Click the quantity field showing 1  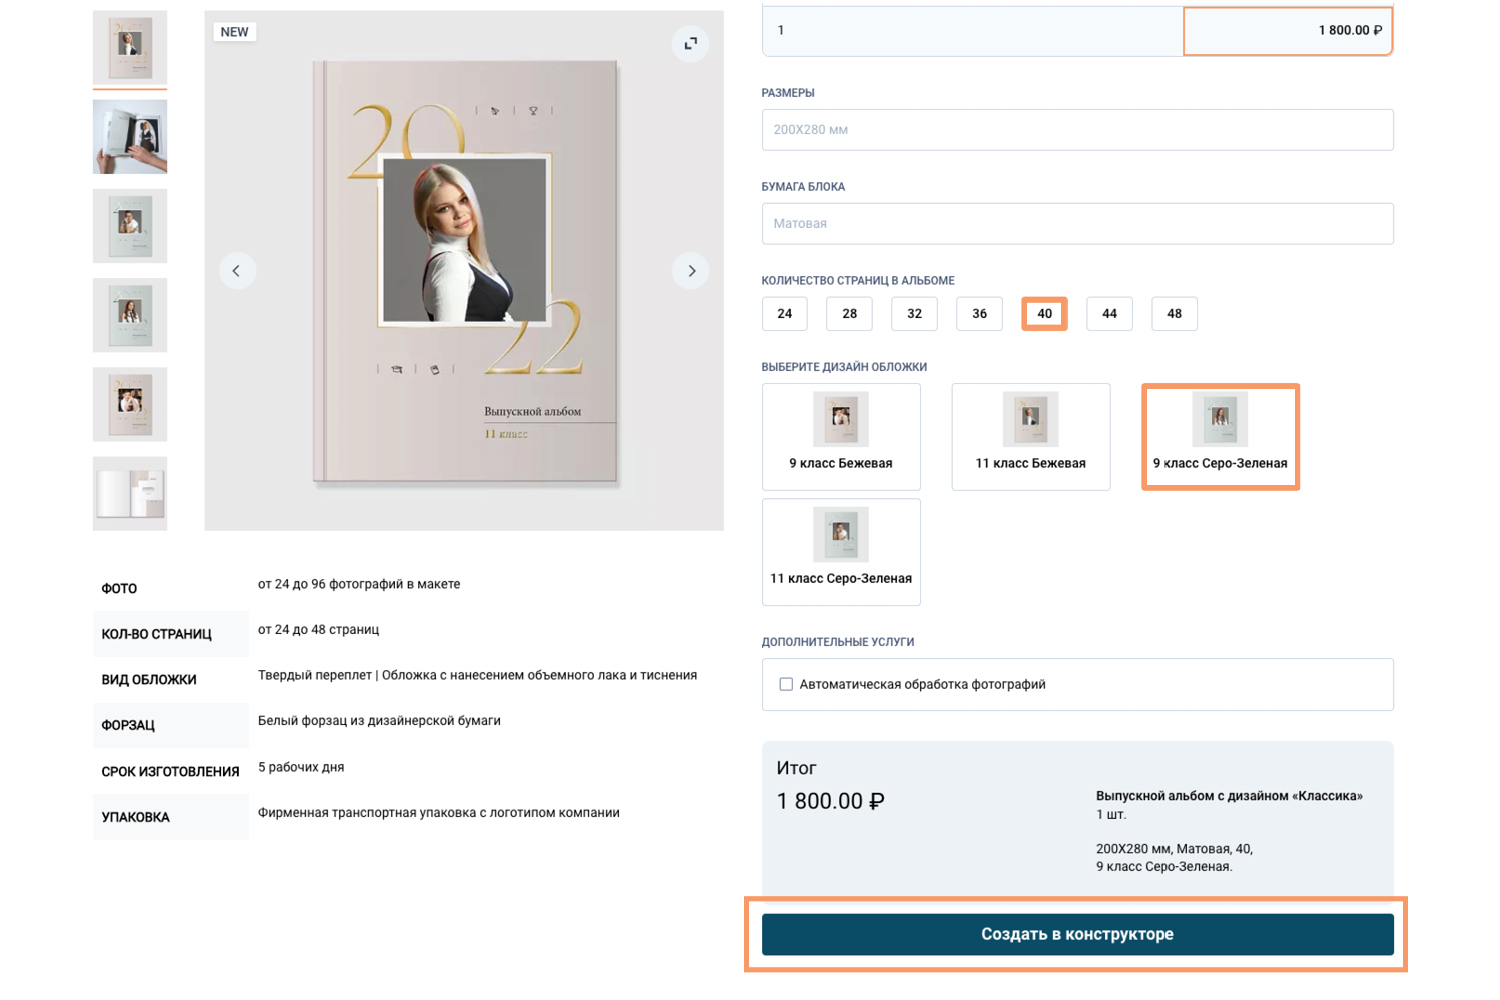(972, 30)
